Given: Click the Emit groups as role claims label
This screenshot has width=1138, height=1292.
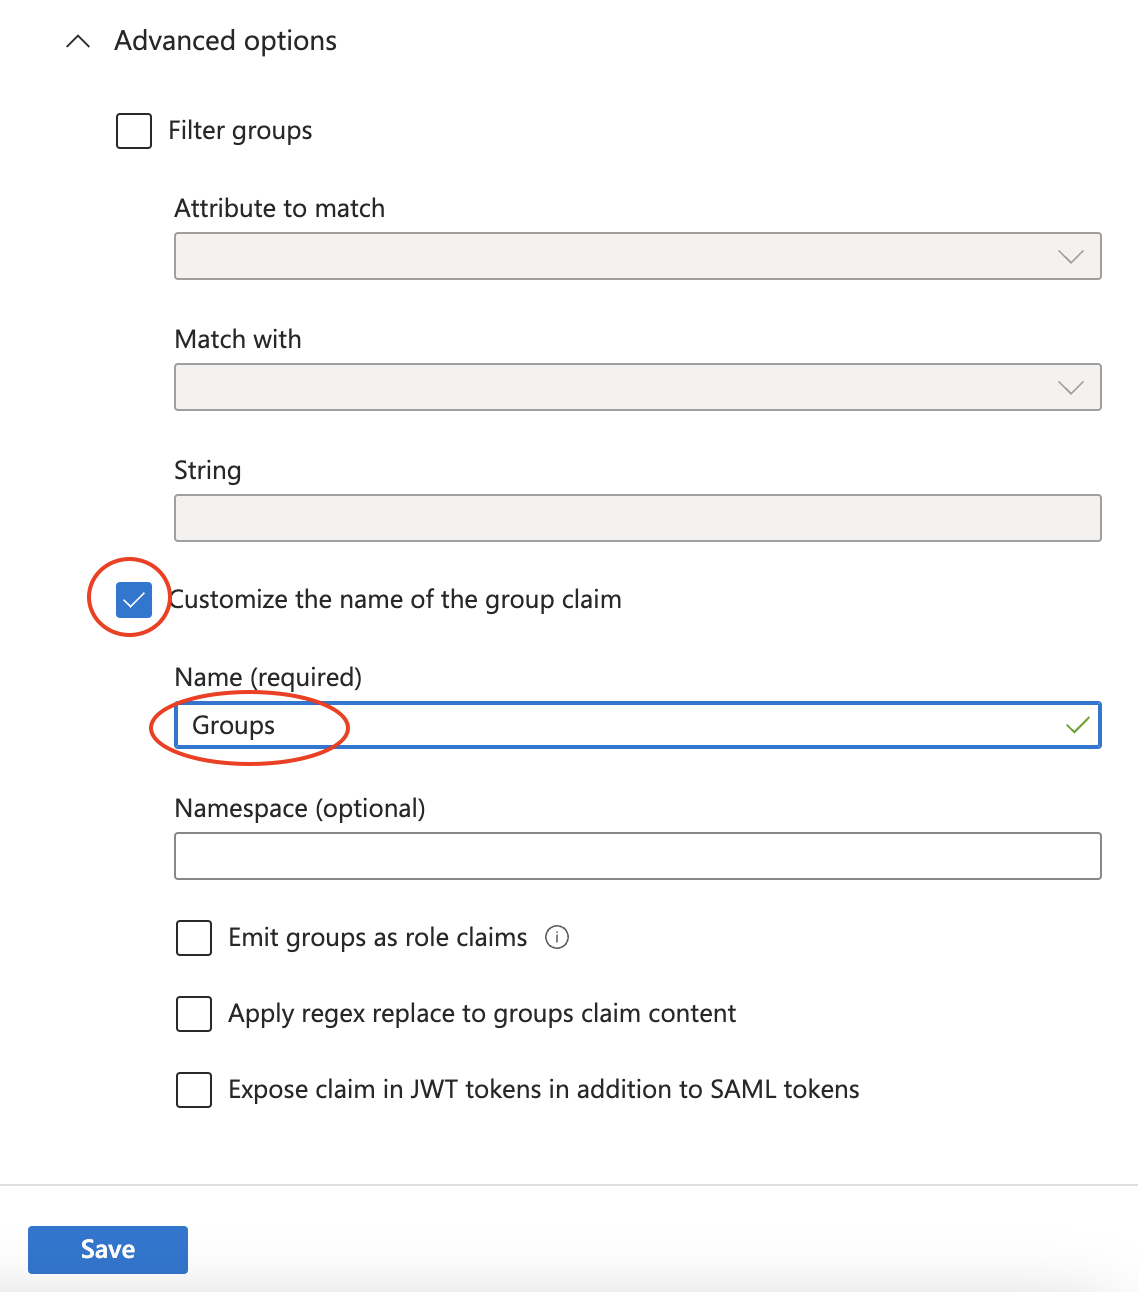Looking at the screenshot, I should (x=377, y=938).
